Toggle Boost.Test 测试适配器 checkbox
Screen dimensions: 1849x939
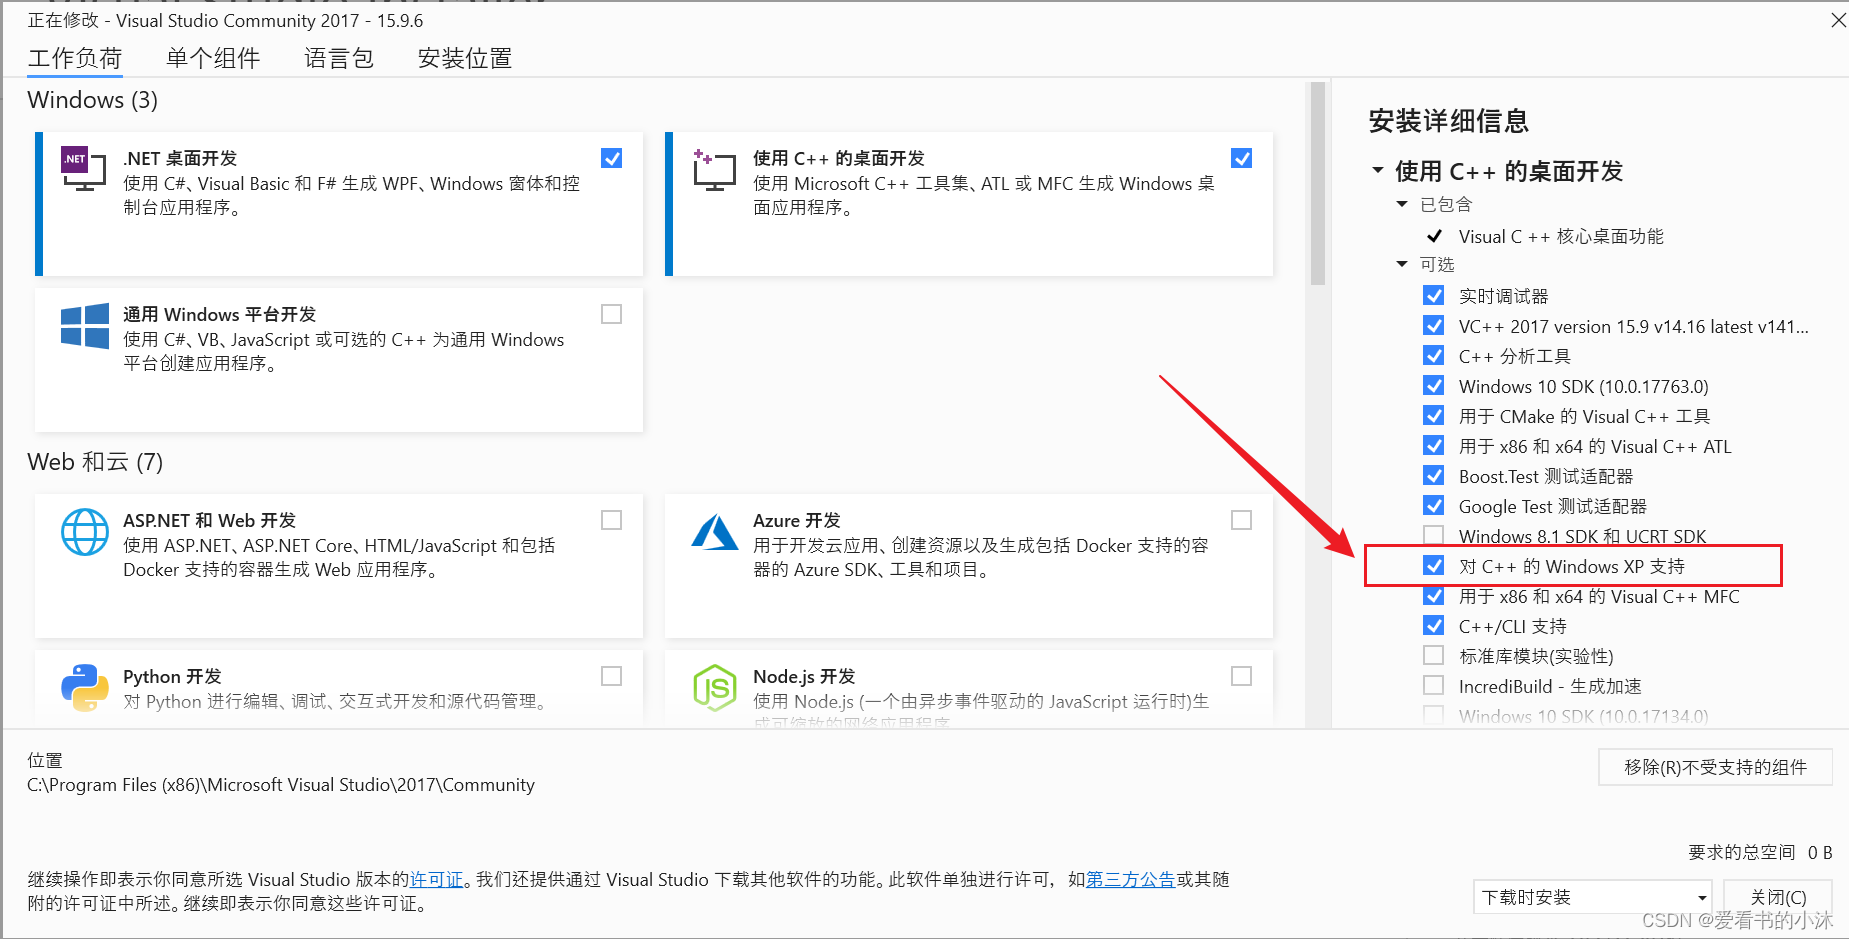coord(1434,476)
